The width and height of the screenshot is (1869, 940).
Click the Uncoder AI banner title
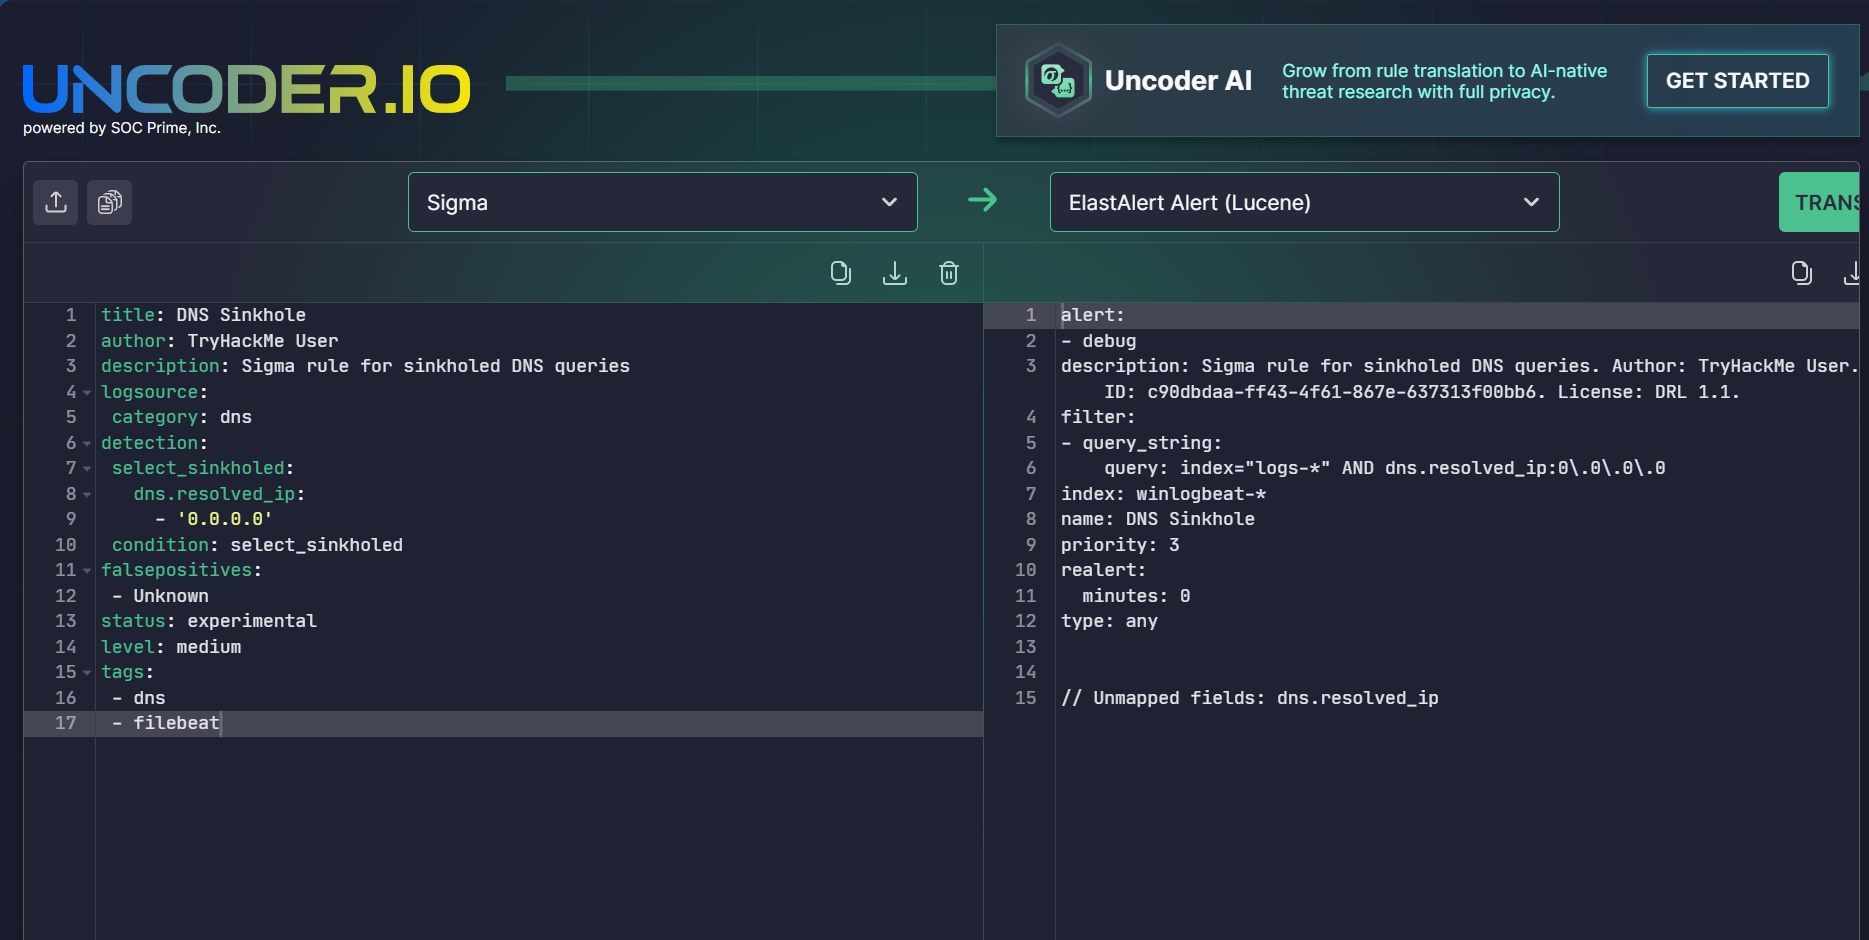[x=1178, y=81]
